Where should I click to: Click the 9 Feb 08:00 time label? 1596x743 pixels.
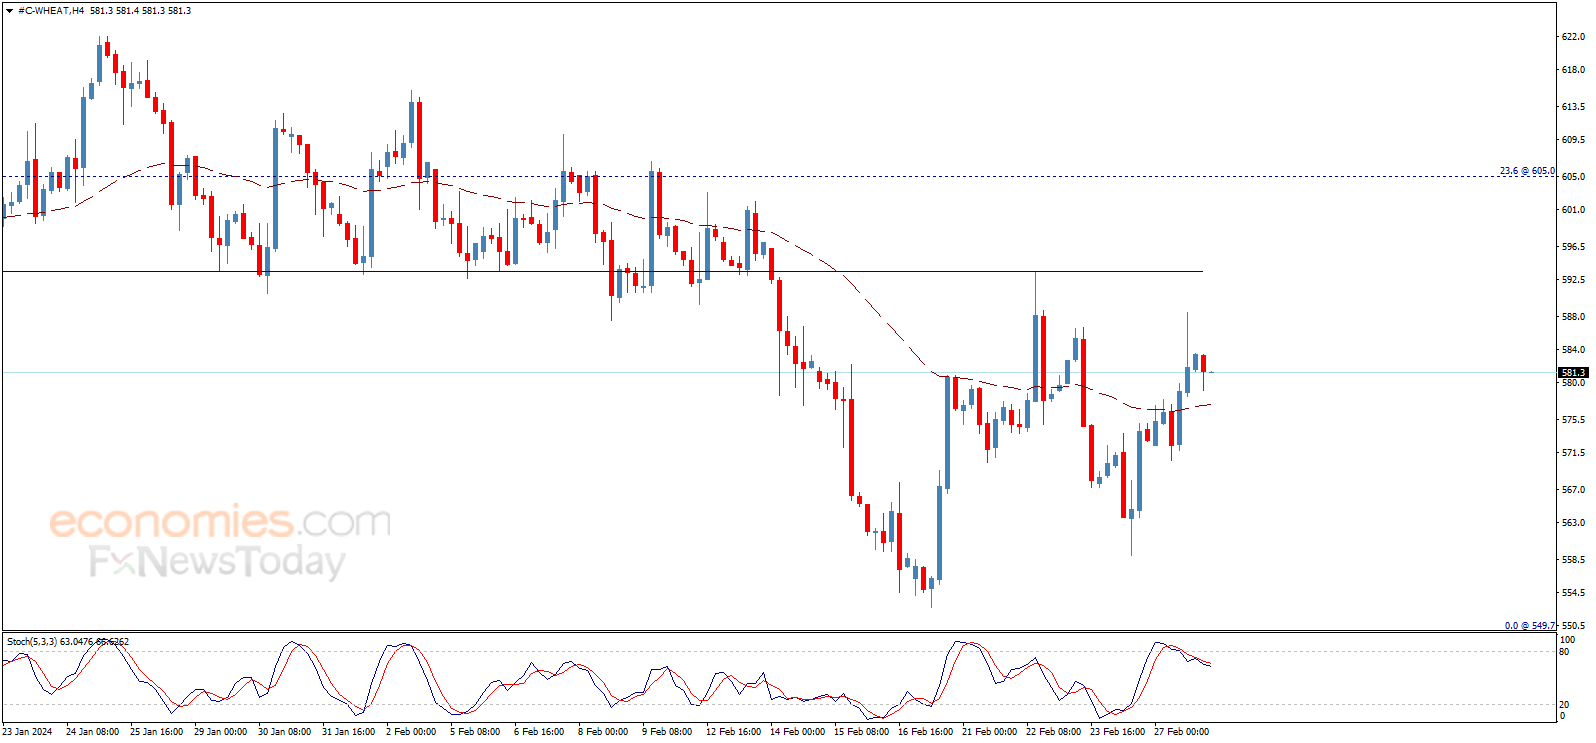[x=667, y=732]
